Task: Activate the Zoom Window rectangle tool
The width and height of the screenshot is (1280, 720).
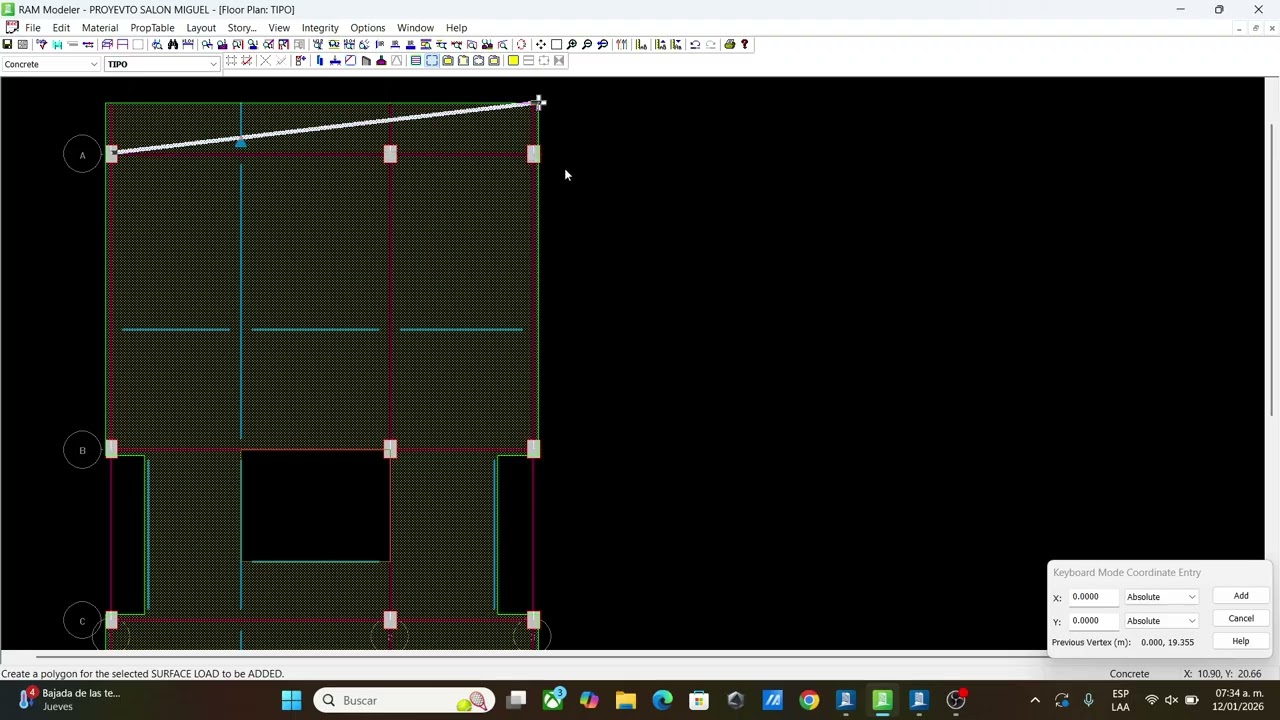Action: (x=556, y=44)
